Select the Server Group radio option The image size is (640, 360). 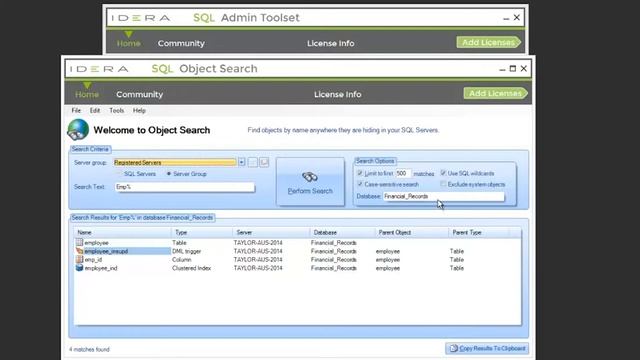tap(169, 174)
